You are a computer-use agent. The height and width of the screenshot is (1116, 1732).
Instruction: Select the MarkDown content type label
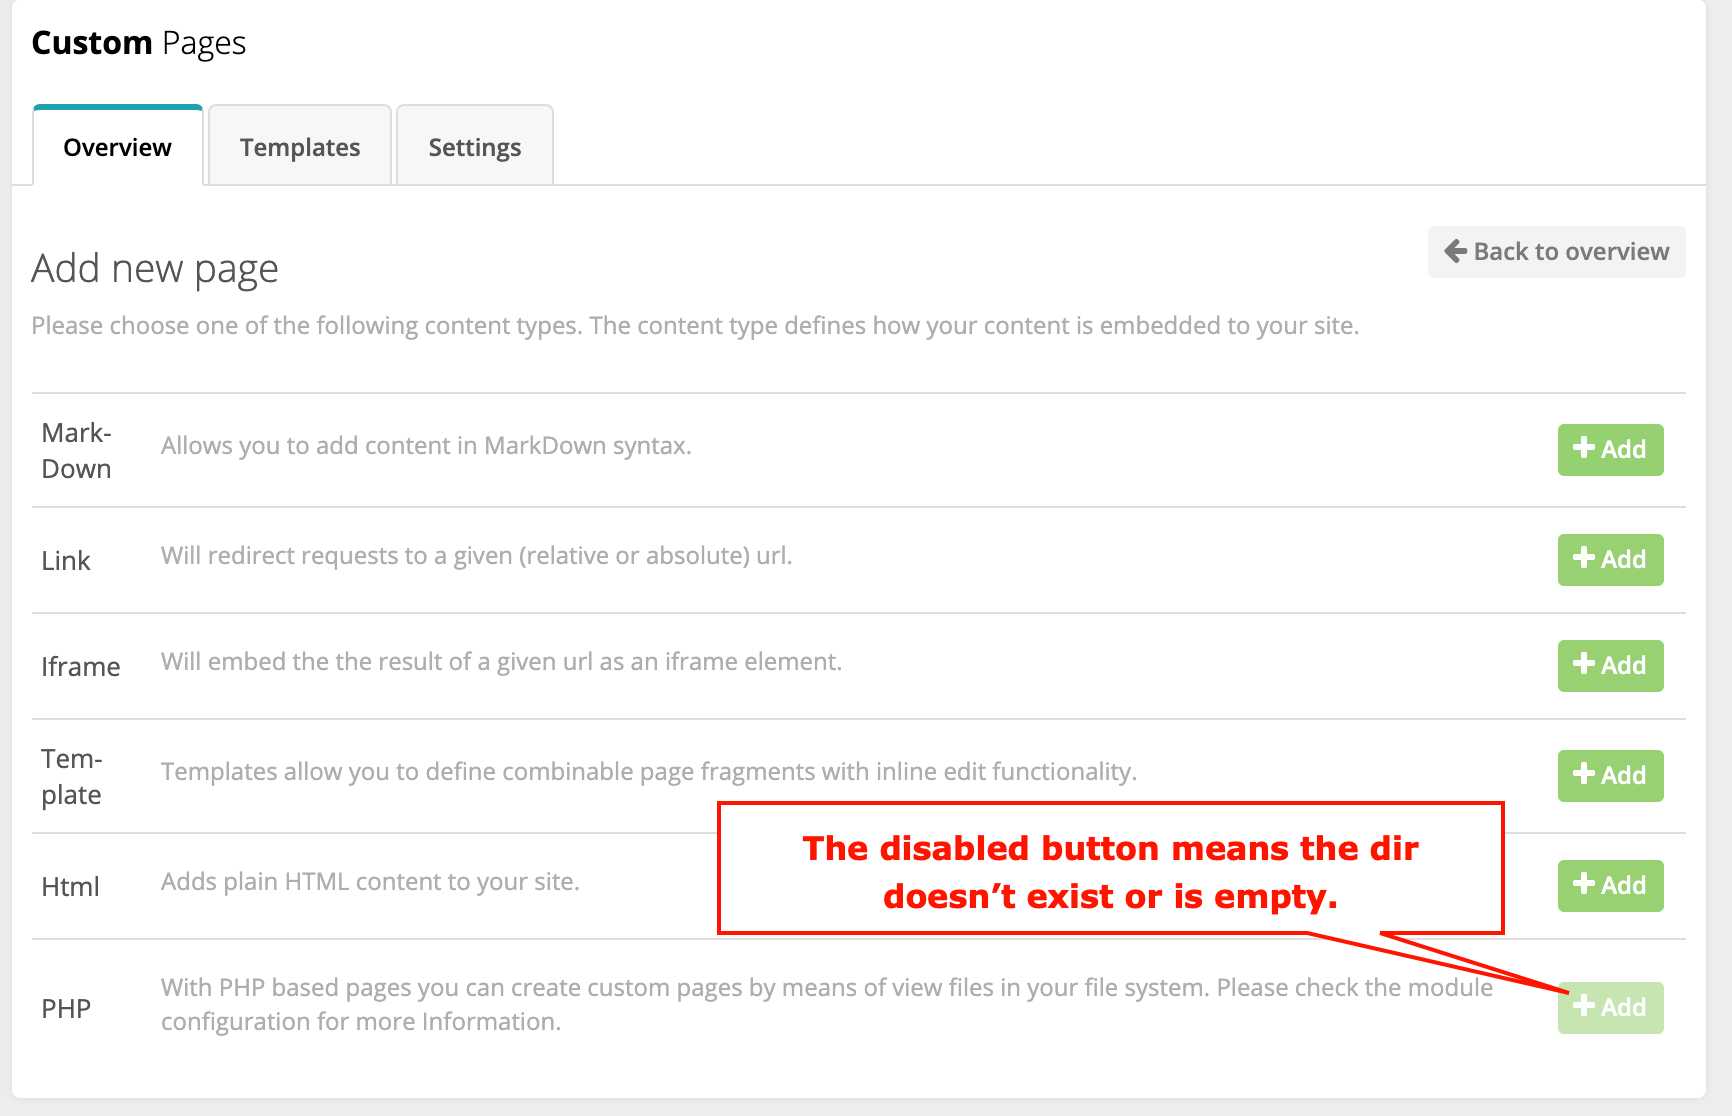coord(77,451)
